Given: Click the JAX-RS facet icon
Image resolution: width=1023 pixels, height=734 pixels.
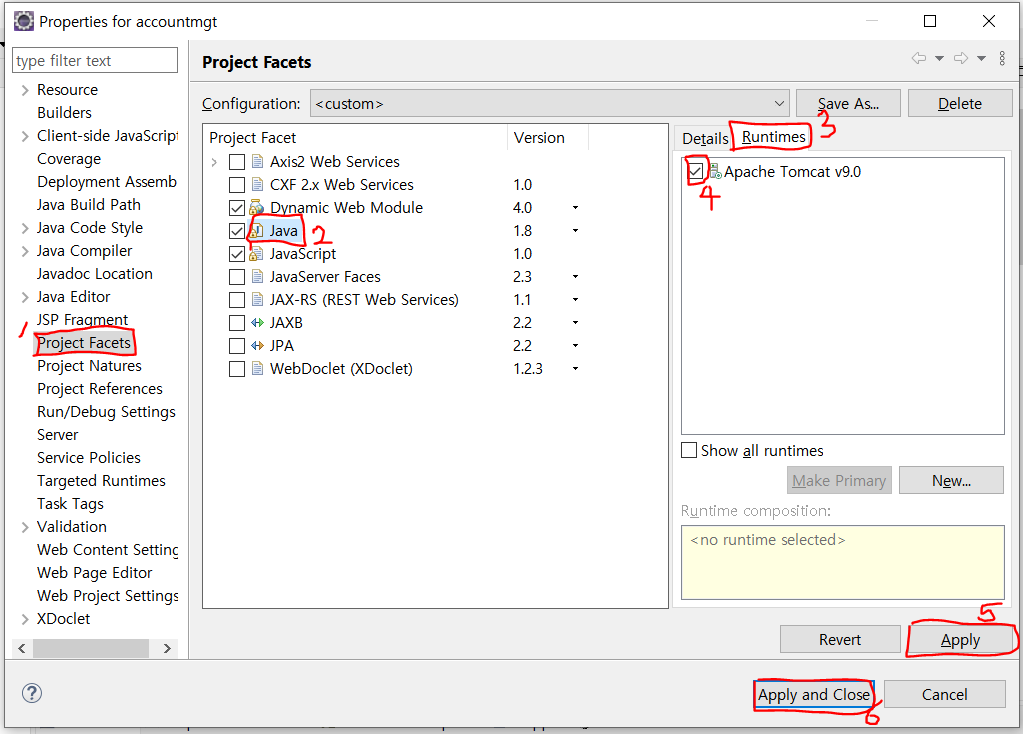Looking at the screenshot, I should tap(258, 299).
